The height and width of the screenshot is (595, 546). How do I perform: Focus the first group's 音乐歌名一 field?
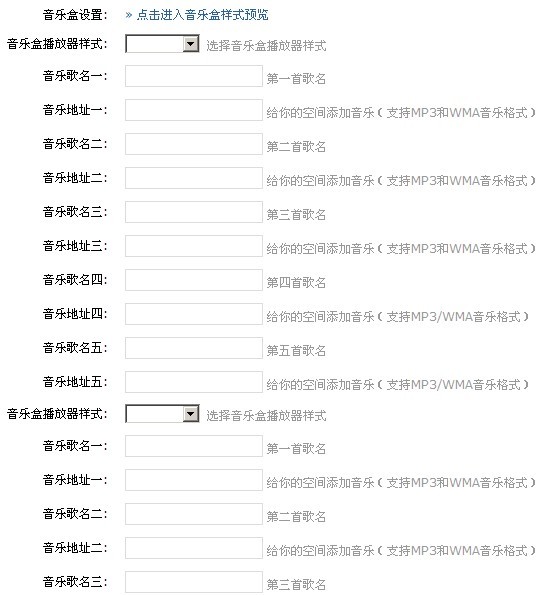tap(194, 76)
